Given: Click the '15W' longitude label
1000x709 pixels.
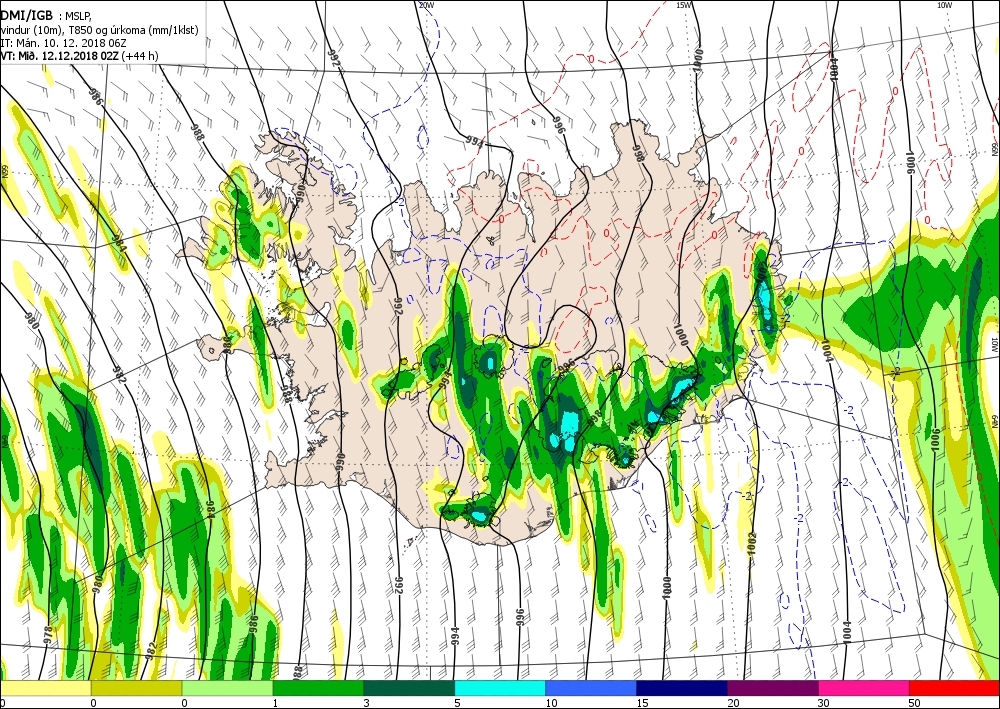Looking at the screenshot, I should point(684,5).
